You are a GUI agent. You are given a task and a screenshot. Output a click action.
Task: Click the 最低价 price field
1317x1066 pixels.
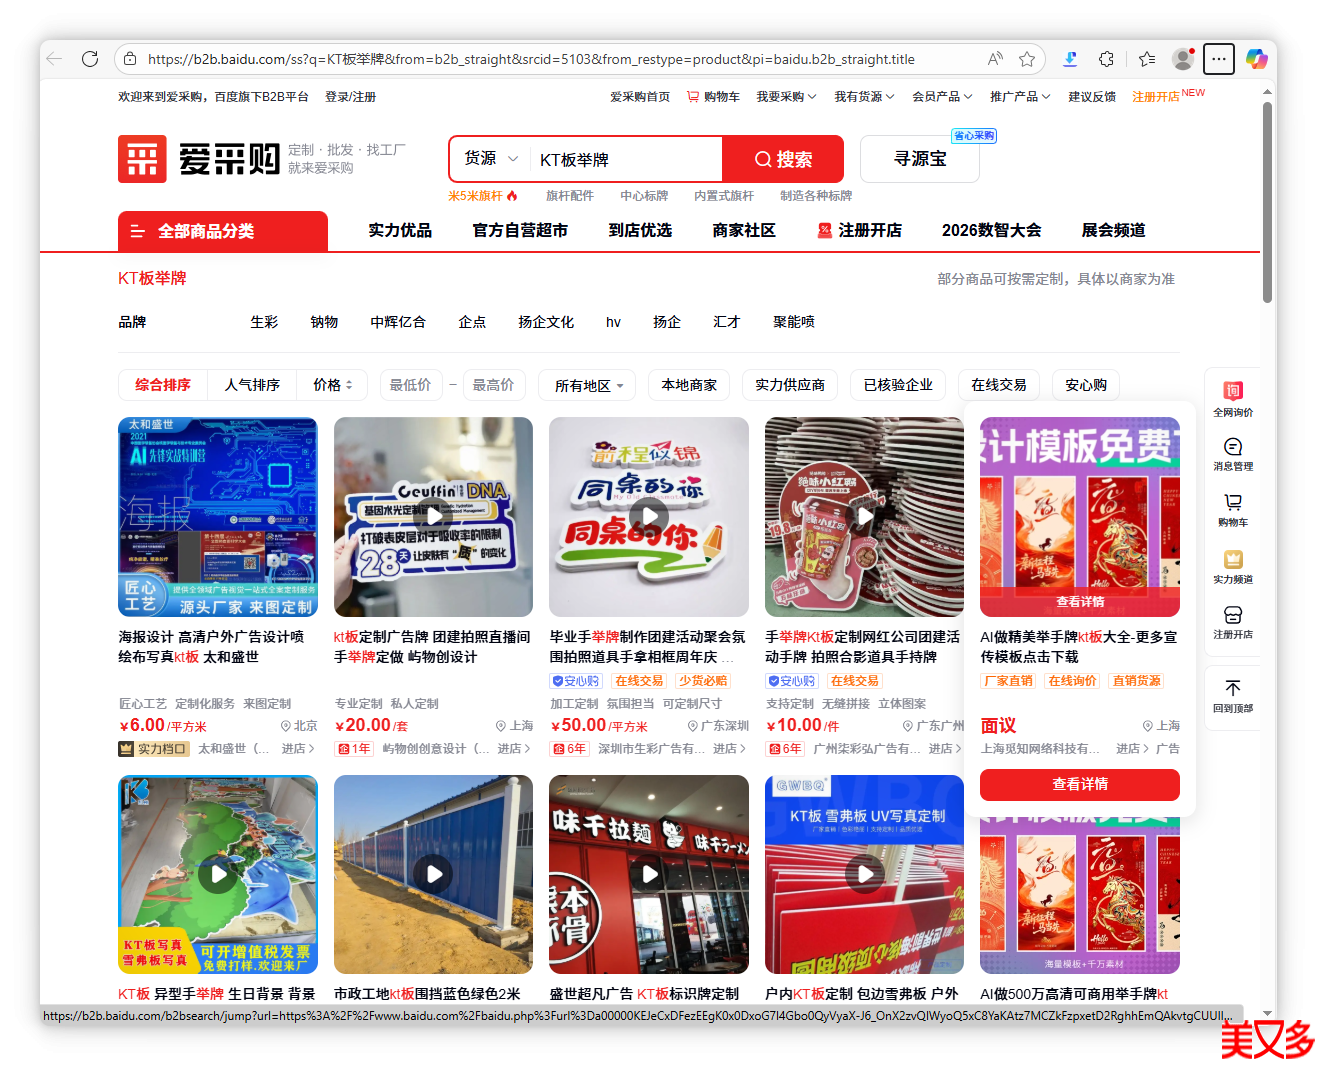[x=411, y=385]
